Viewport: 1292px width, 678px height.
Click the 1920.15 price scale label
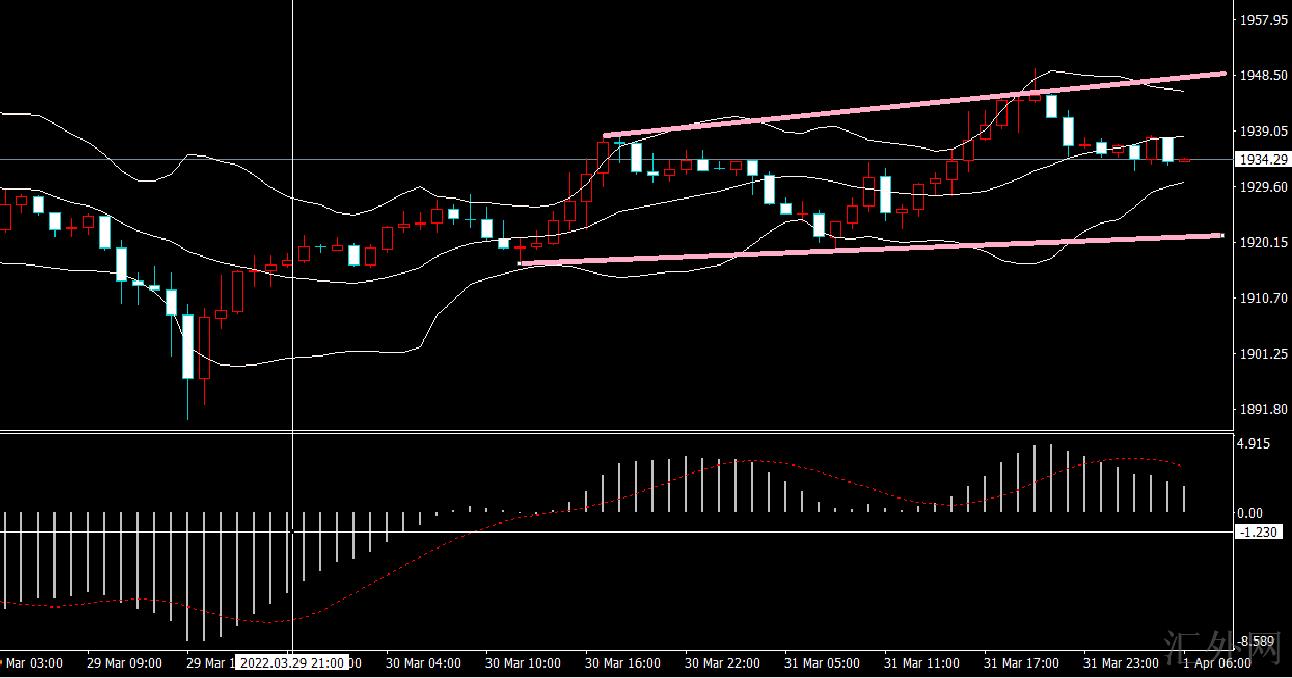[1262, 243]
